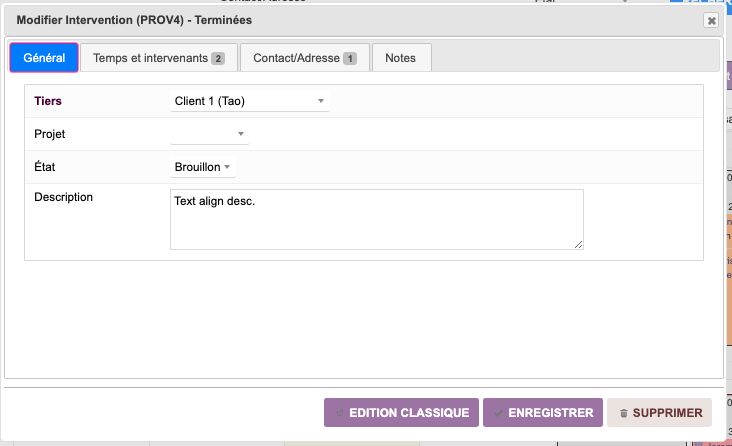Click the checkmark icon on Enregistrer
The height and width of the screenshot is (446, 732).
point(498,413)
